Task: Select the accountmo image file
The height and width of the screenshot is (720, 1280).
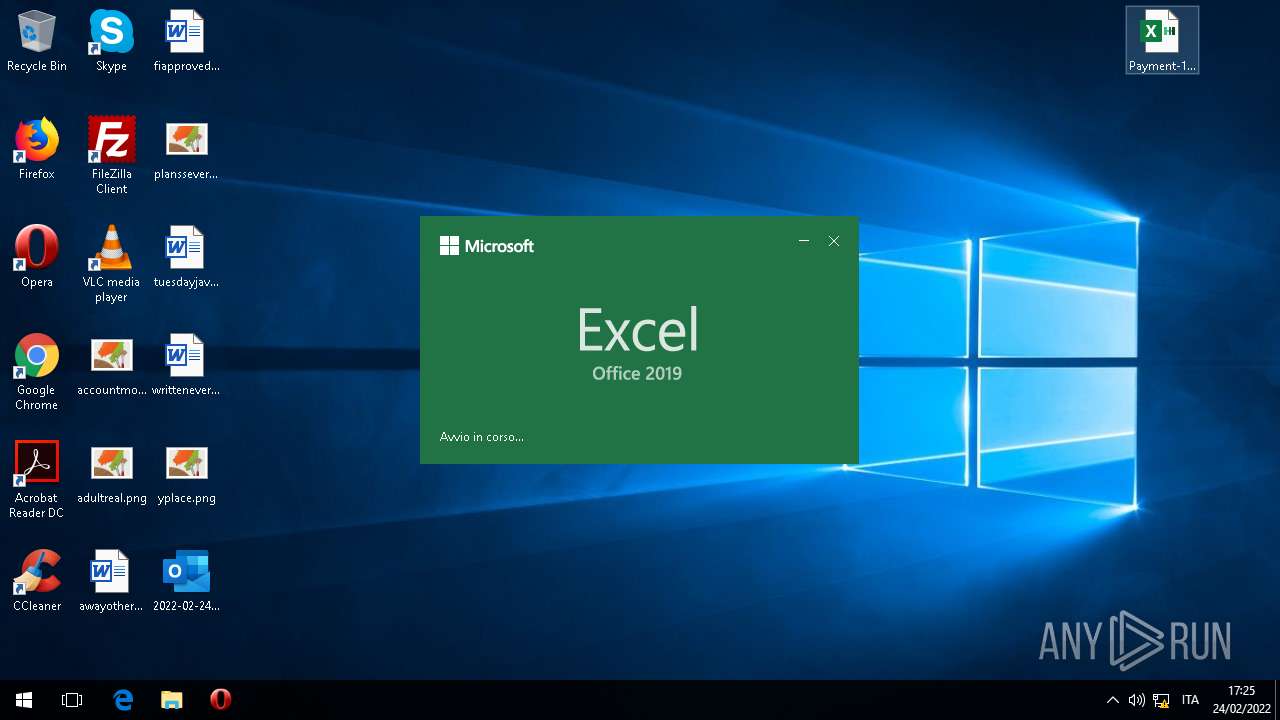Action: [111, 365]
